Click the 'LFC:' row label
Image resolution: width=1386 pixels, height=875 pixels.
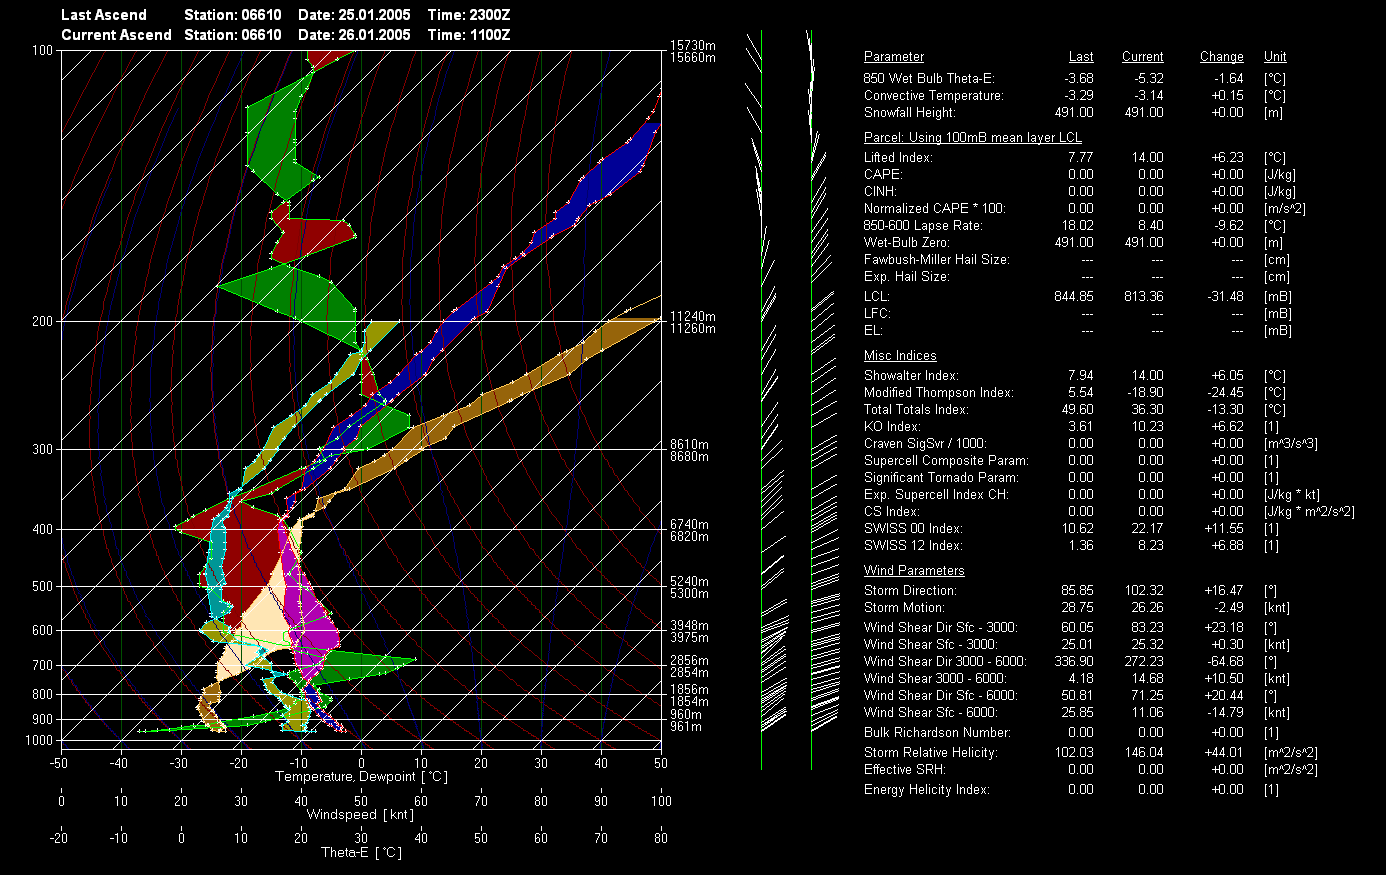[877, 313]
